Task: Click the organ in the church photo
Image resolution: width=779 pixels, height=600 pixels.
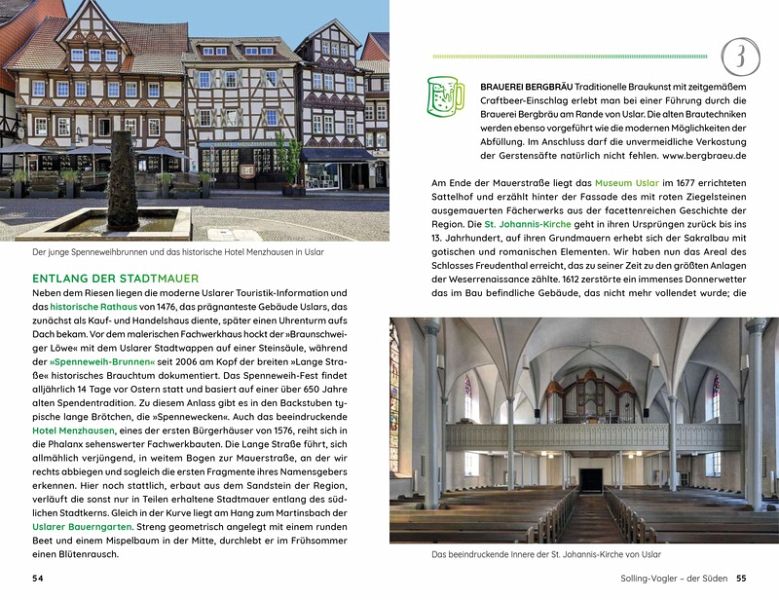Action: [x=587, y=395]
